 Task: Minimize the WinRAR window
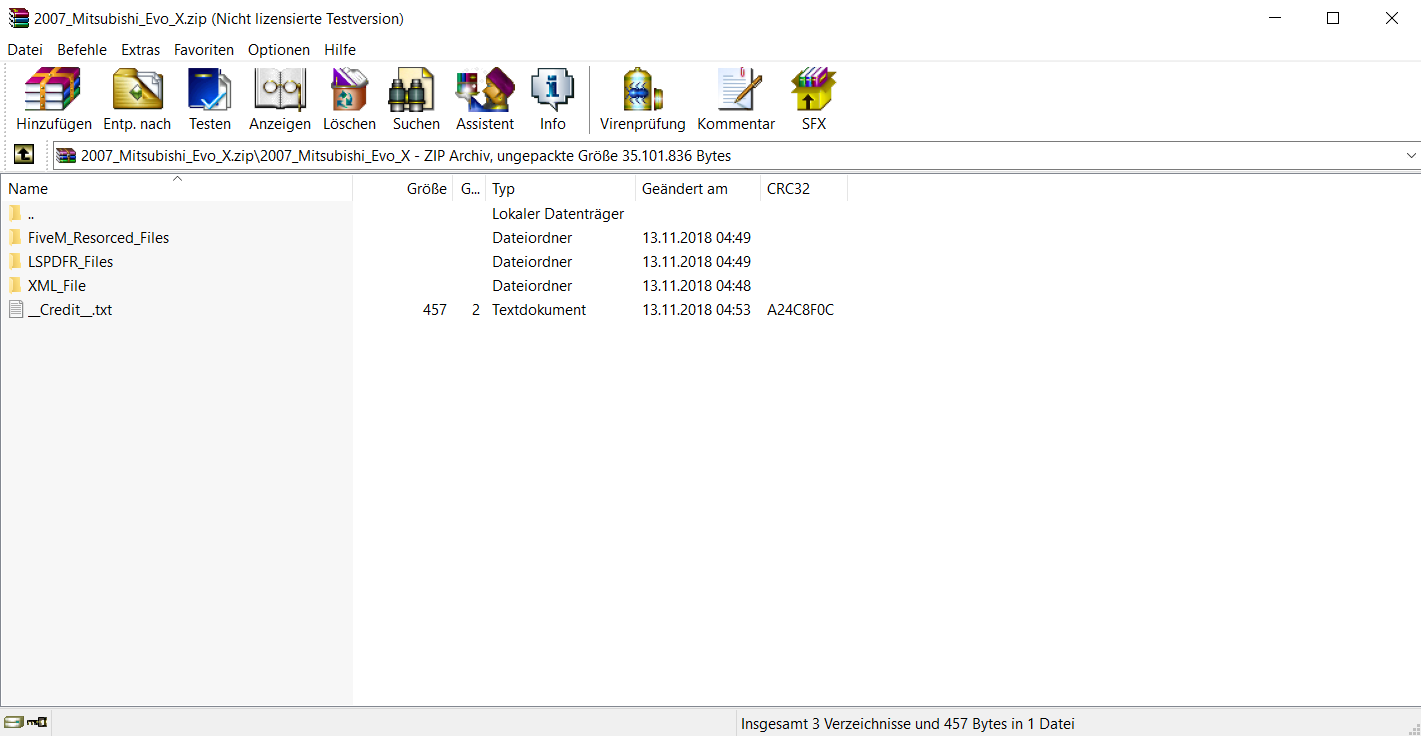coord(1275,18)
